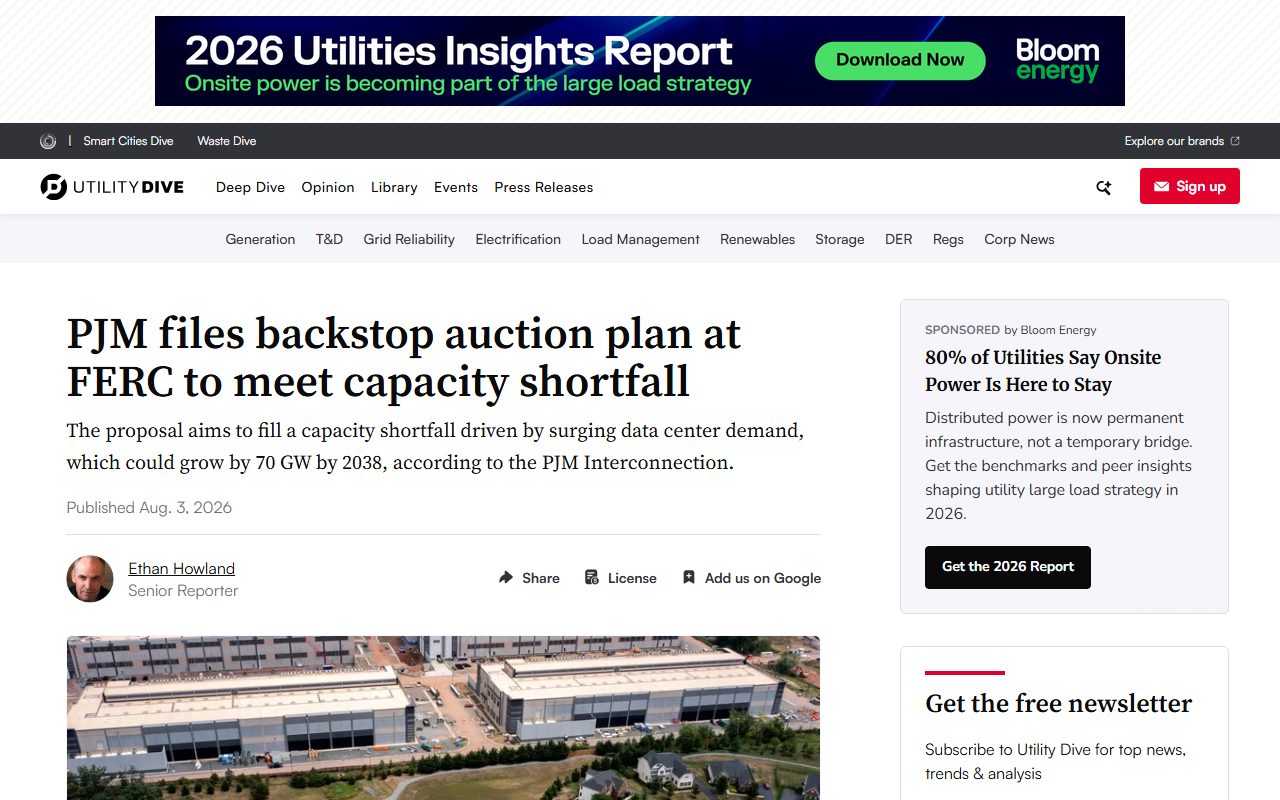Click the data center article image
Viewport: 1280px width, 800px height.
[443, 718]
